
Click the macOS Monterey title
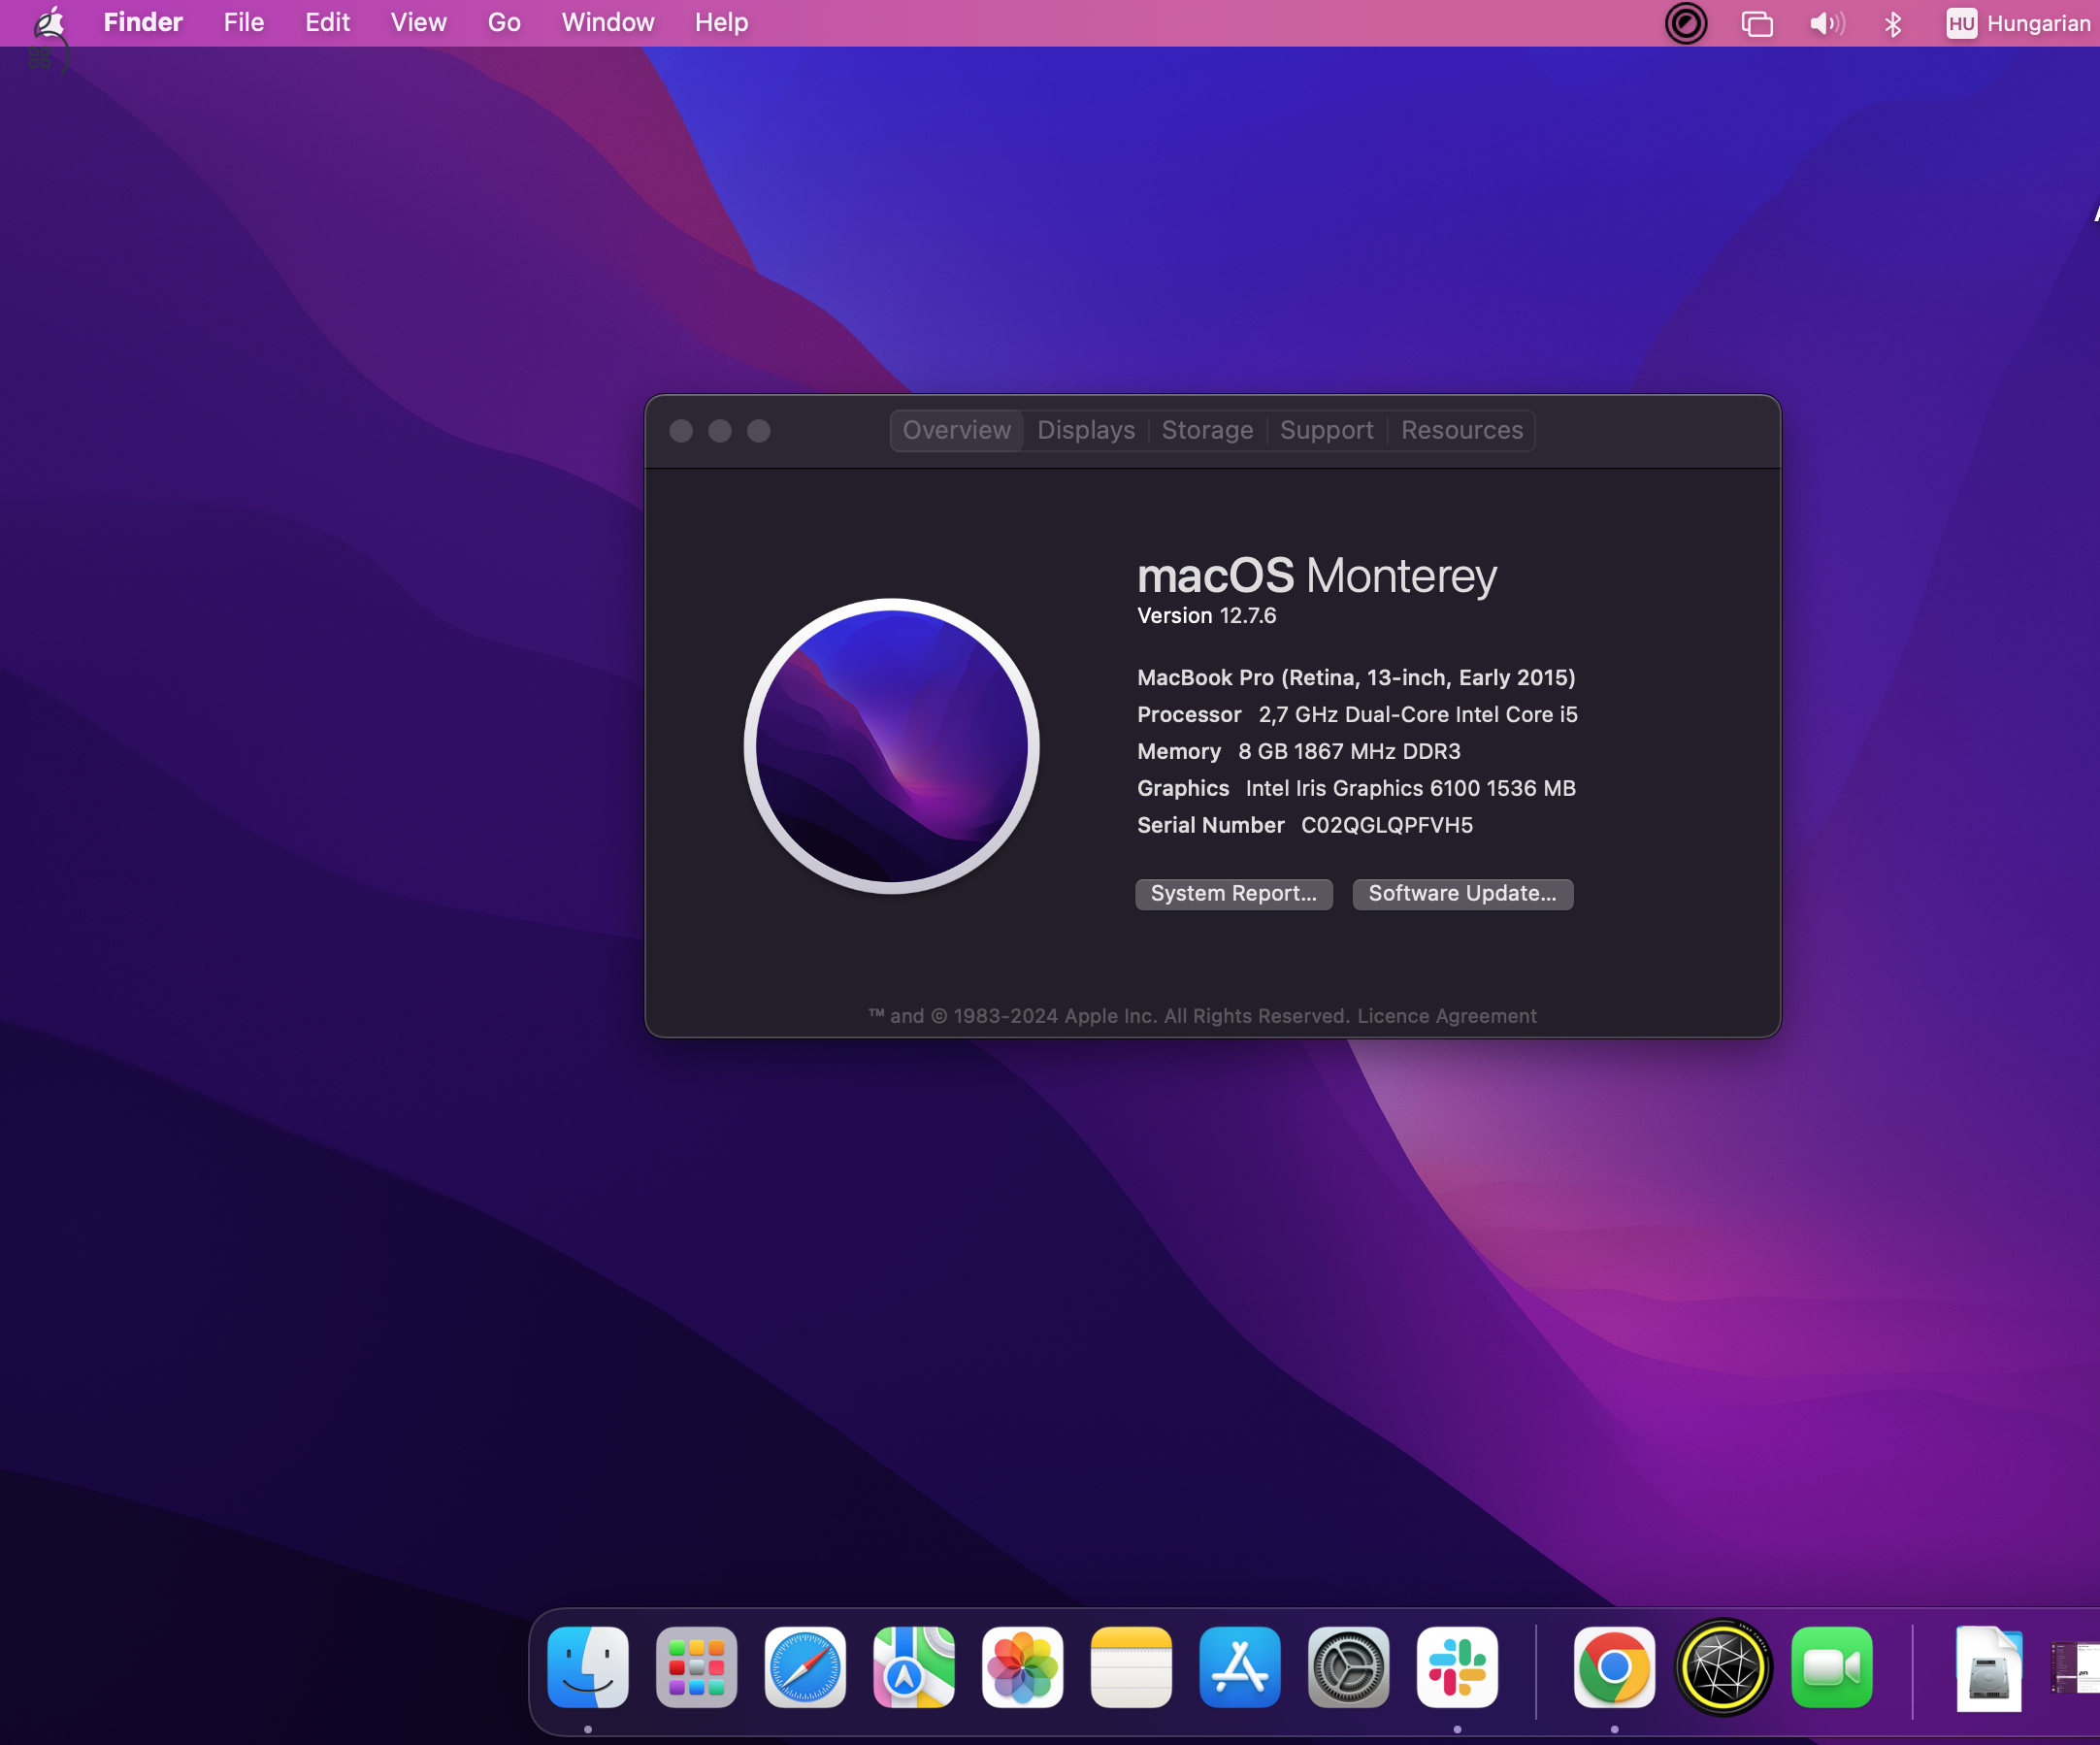point(1317,576)
